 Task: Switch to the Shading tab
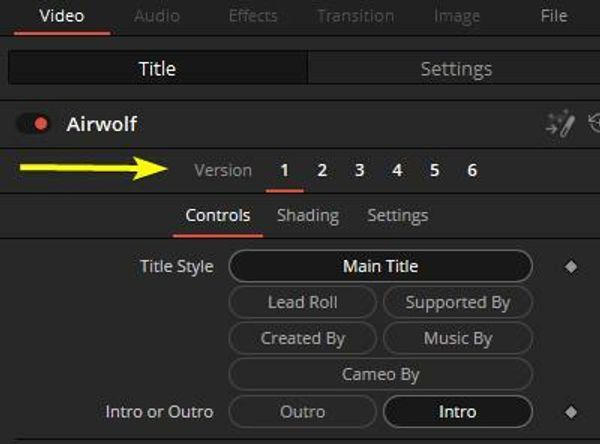tap(308, 215)
